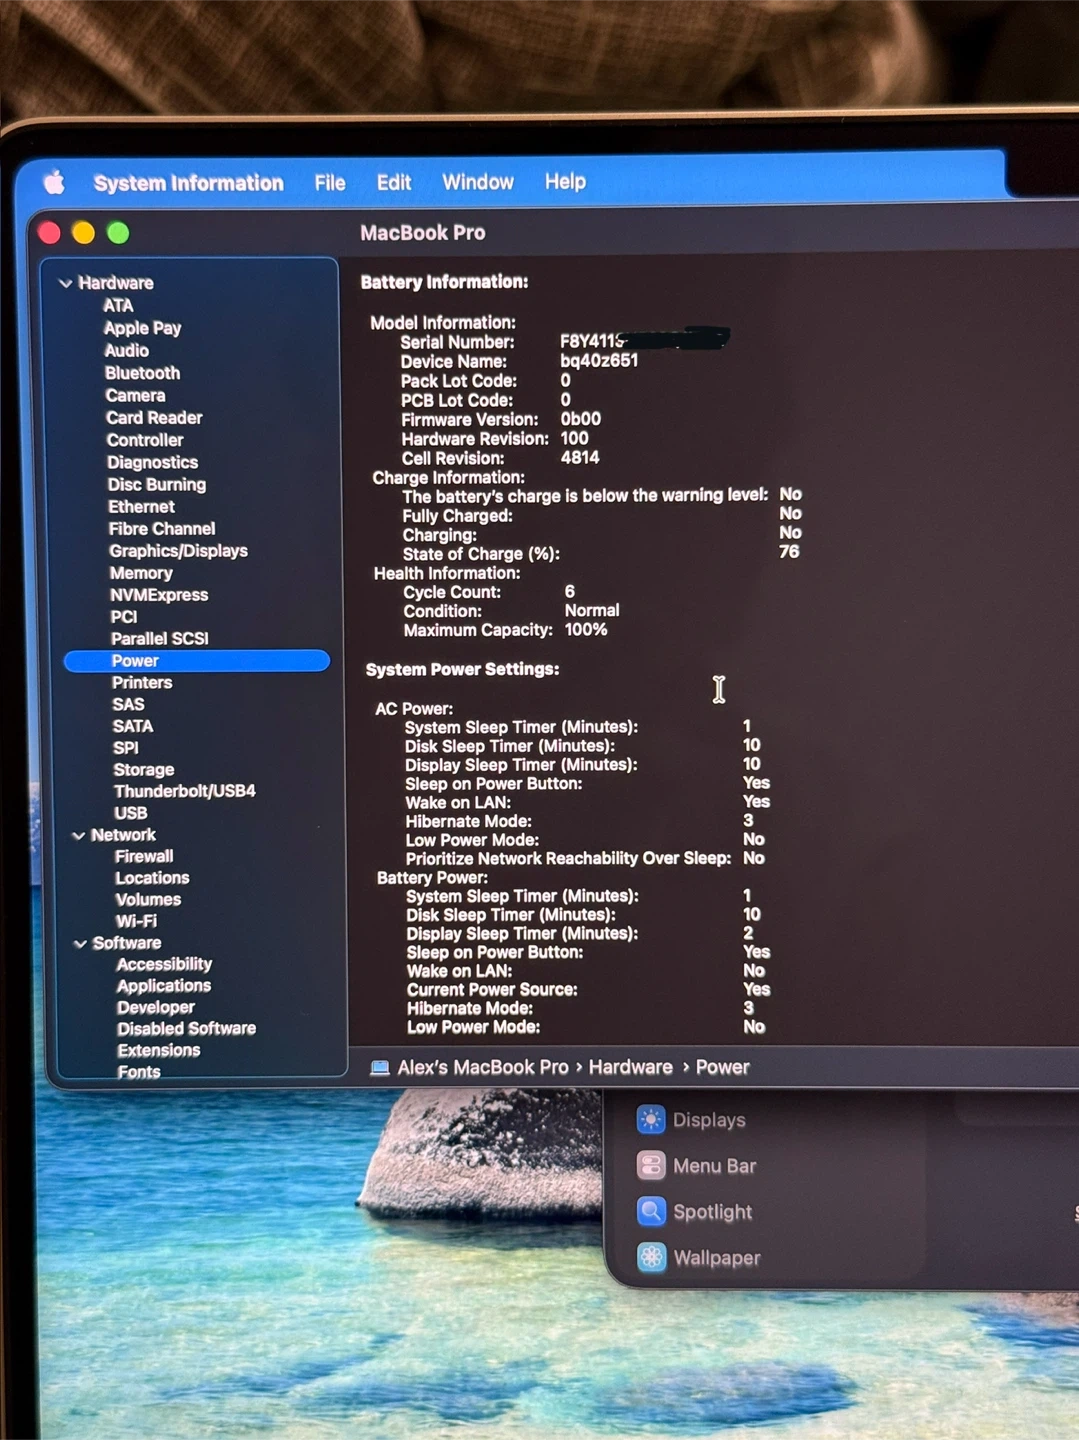Select Wi-Fi under Network
Screen dimensions: 1079x1440
[x=136, y=921]
